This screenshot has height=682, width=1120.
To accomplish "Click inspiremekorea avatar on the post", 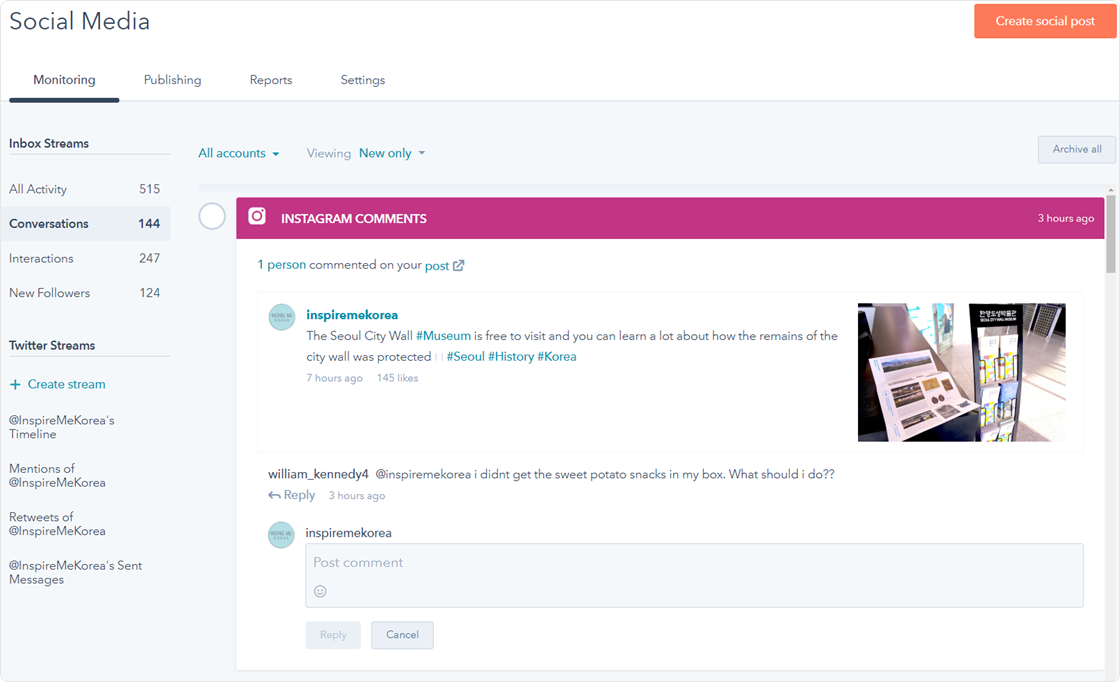I will (282, 317).
